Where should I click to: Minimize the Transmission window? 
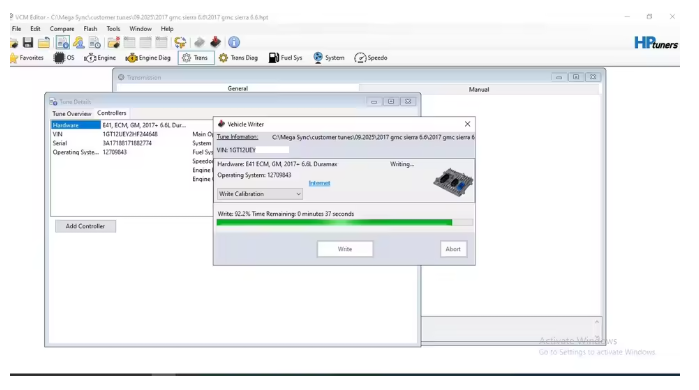[559, 77]
